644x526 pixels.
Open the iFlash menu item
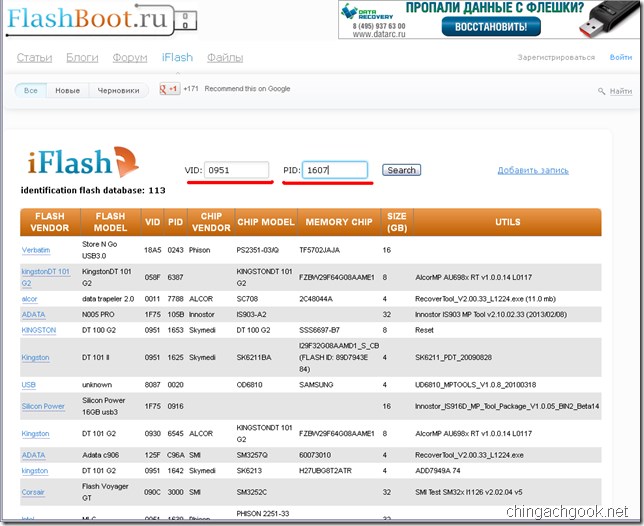click(x=177, y=57)
